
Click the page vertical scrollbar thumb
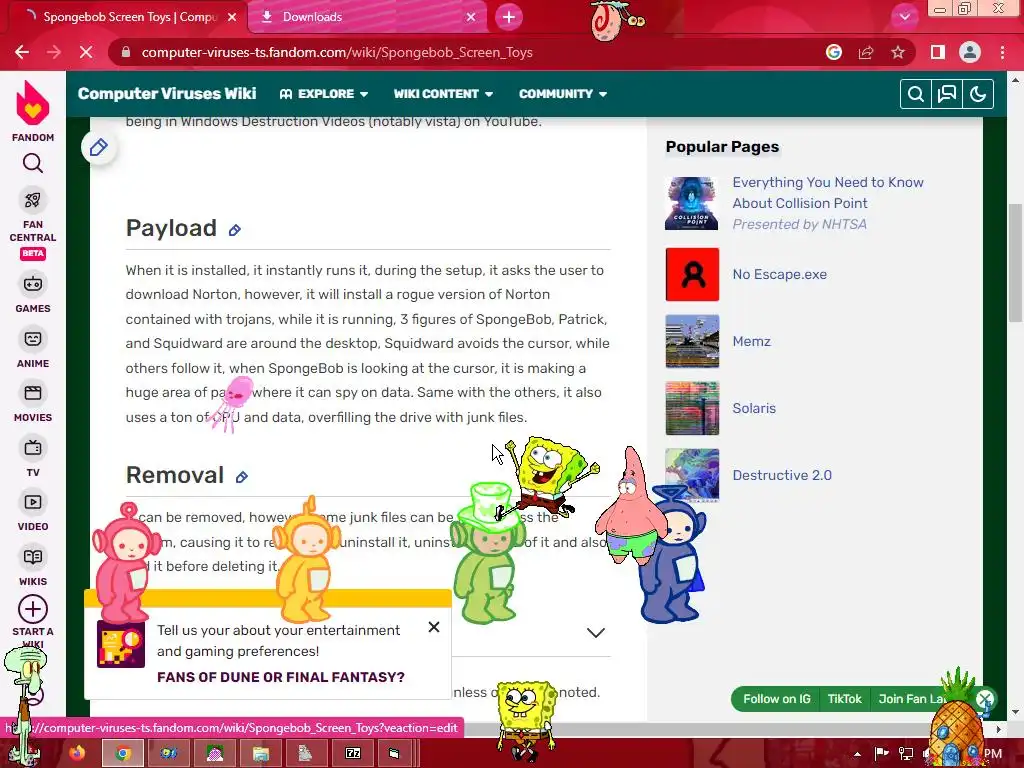(x=1015, y=263)
